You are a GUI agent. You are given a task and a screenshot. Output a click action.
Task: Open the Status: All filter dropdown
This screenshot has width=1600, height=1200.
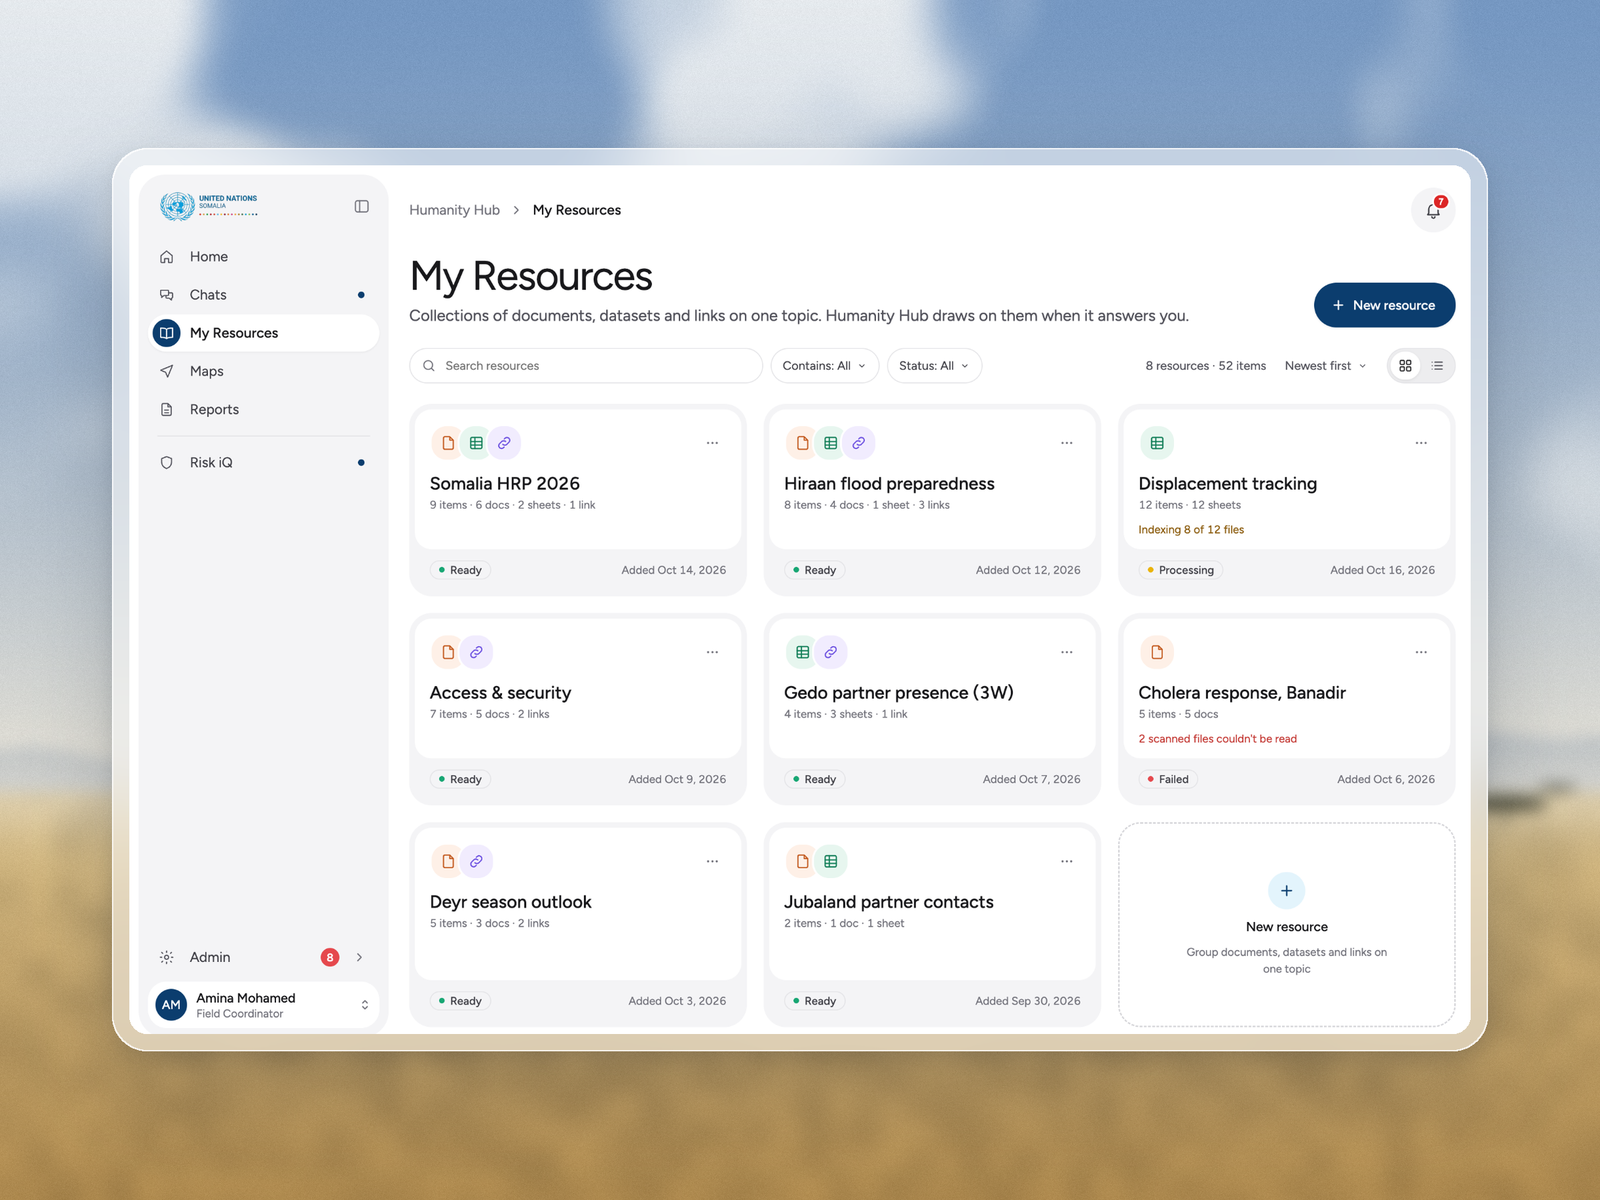pyautogui.click(x=934, y=366)
